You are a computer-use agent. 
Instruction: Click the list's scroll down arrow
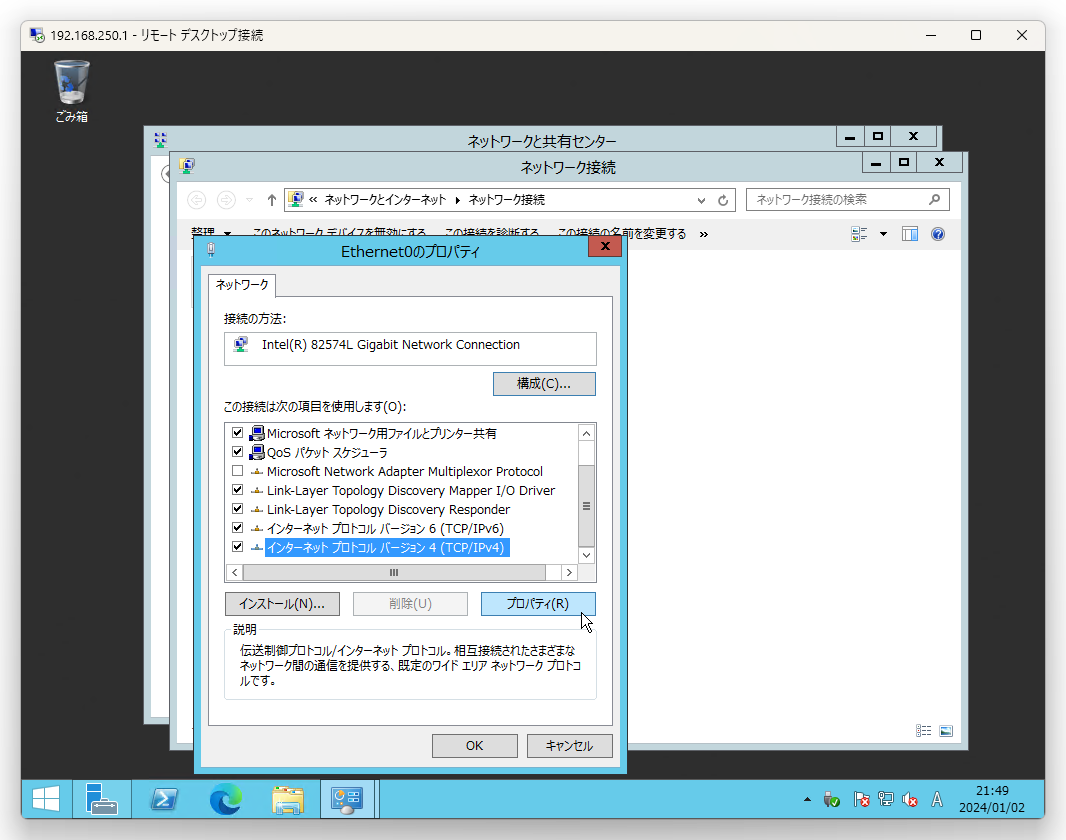[x=586, y=555]
